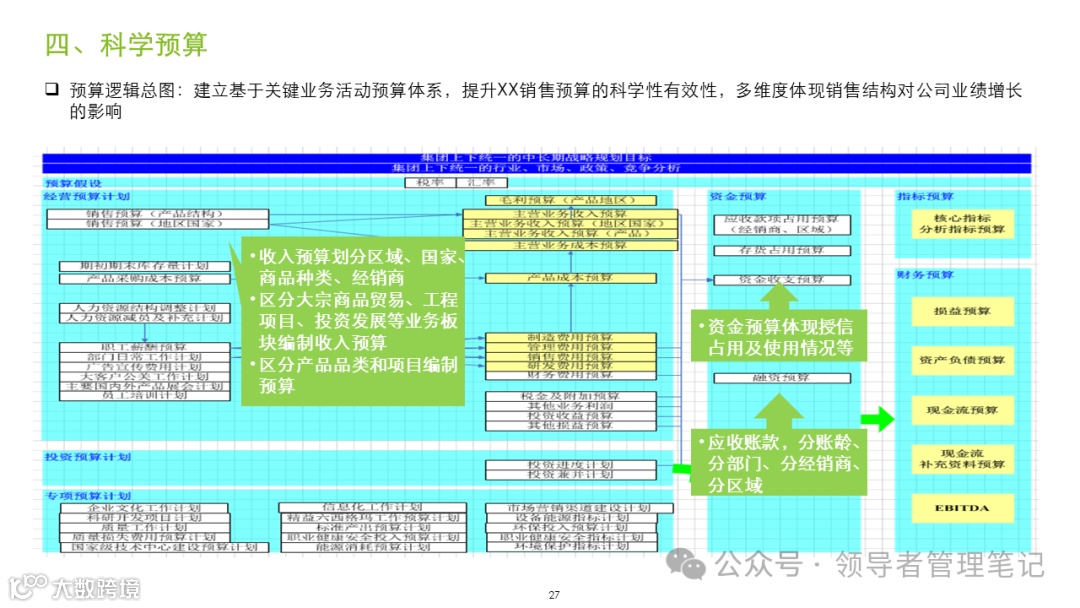Click the '人力资源减员及补充计划' box
Image resolution: width=1080 pixels, height=608 pixels.
pos(145,317)
